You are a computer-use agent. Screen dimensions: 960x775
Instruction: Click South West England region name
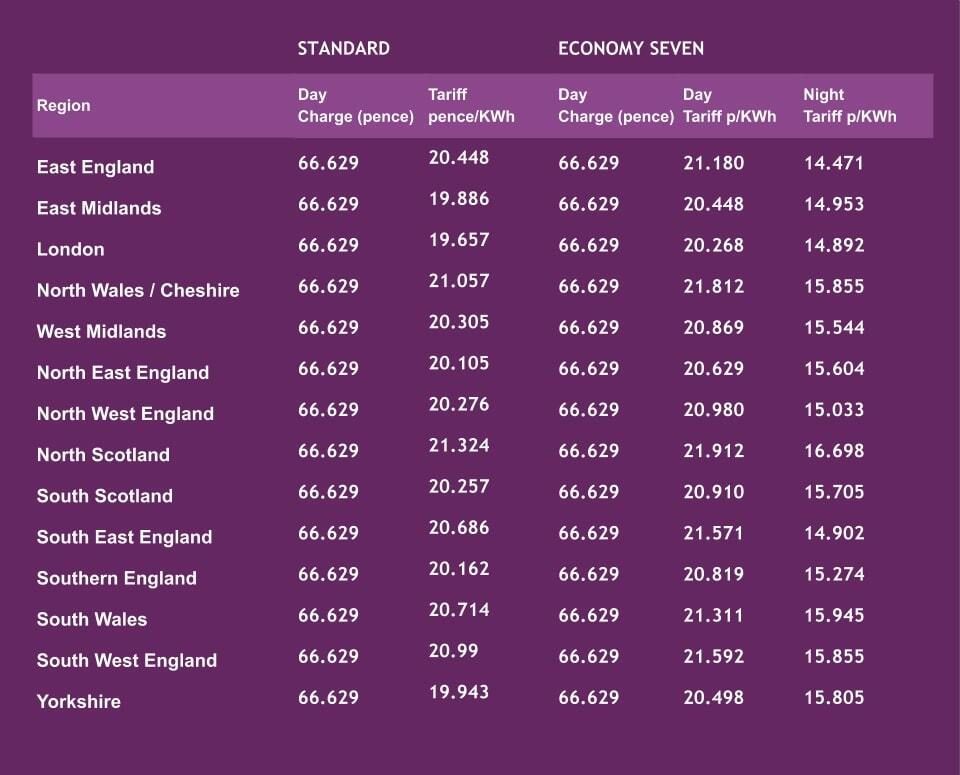126,660
